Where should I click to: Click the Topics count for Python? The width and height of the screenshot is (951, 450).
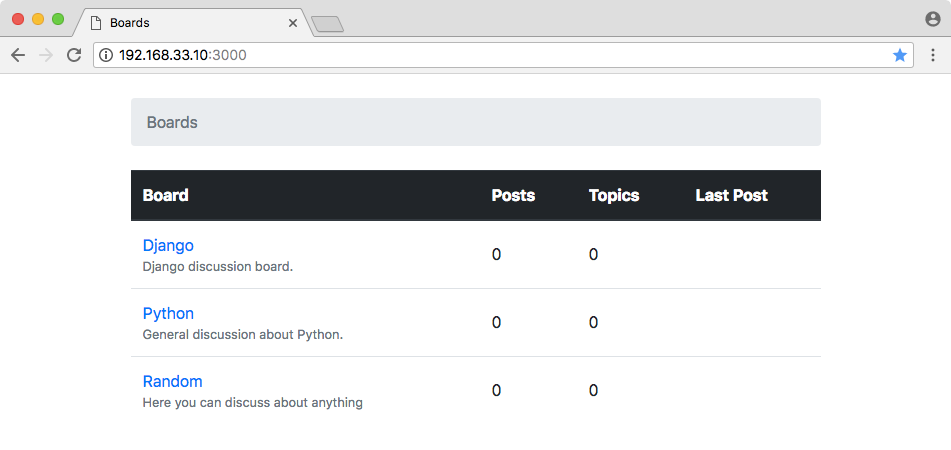593,322
